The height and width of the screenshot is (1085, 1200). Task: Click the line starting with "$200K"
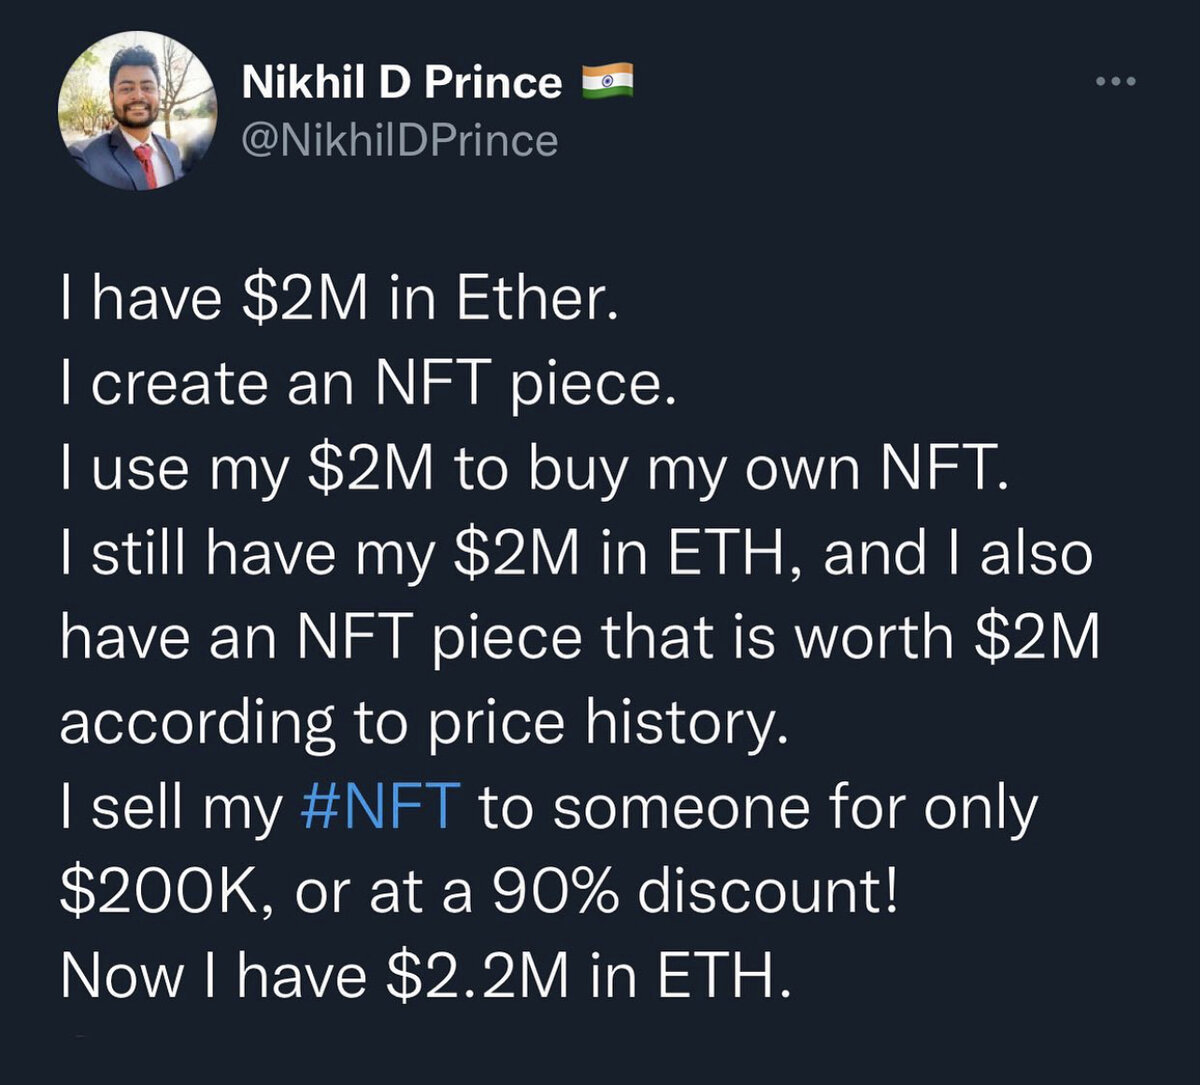pyautogui.click(x=479, y=893)
